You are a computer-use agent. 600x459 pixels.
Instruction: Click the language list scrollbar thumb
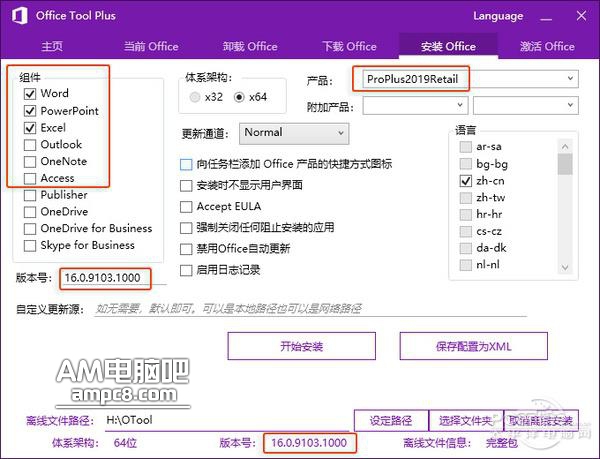coord(565,164)
